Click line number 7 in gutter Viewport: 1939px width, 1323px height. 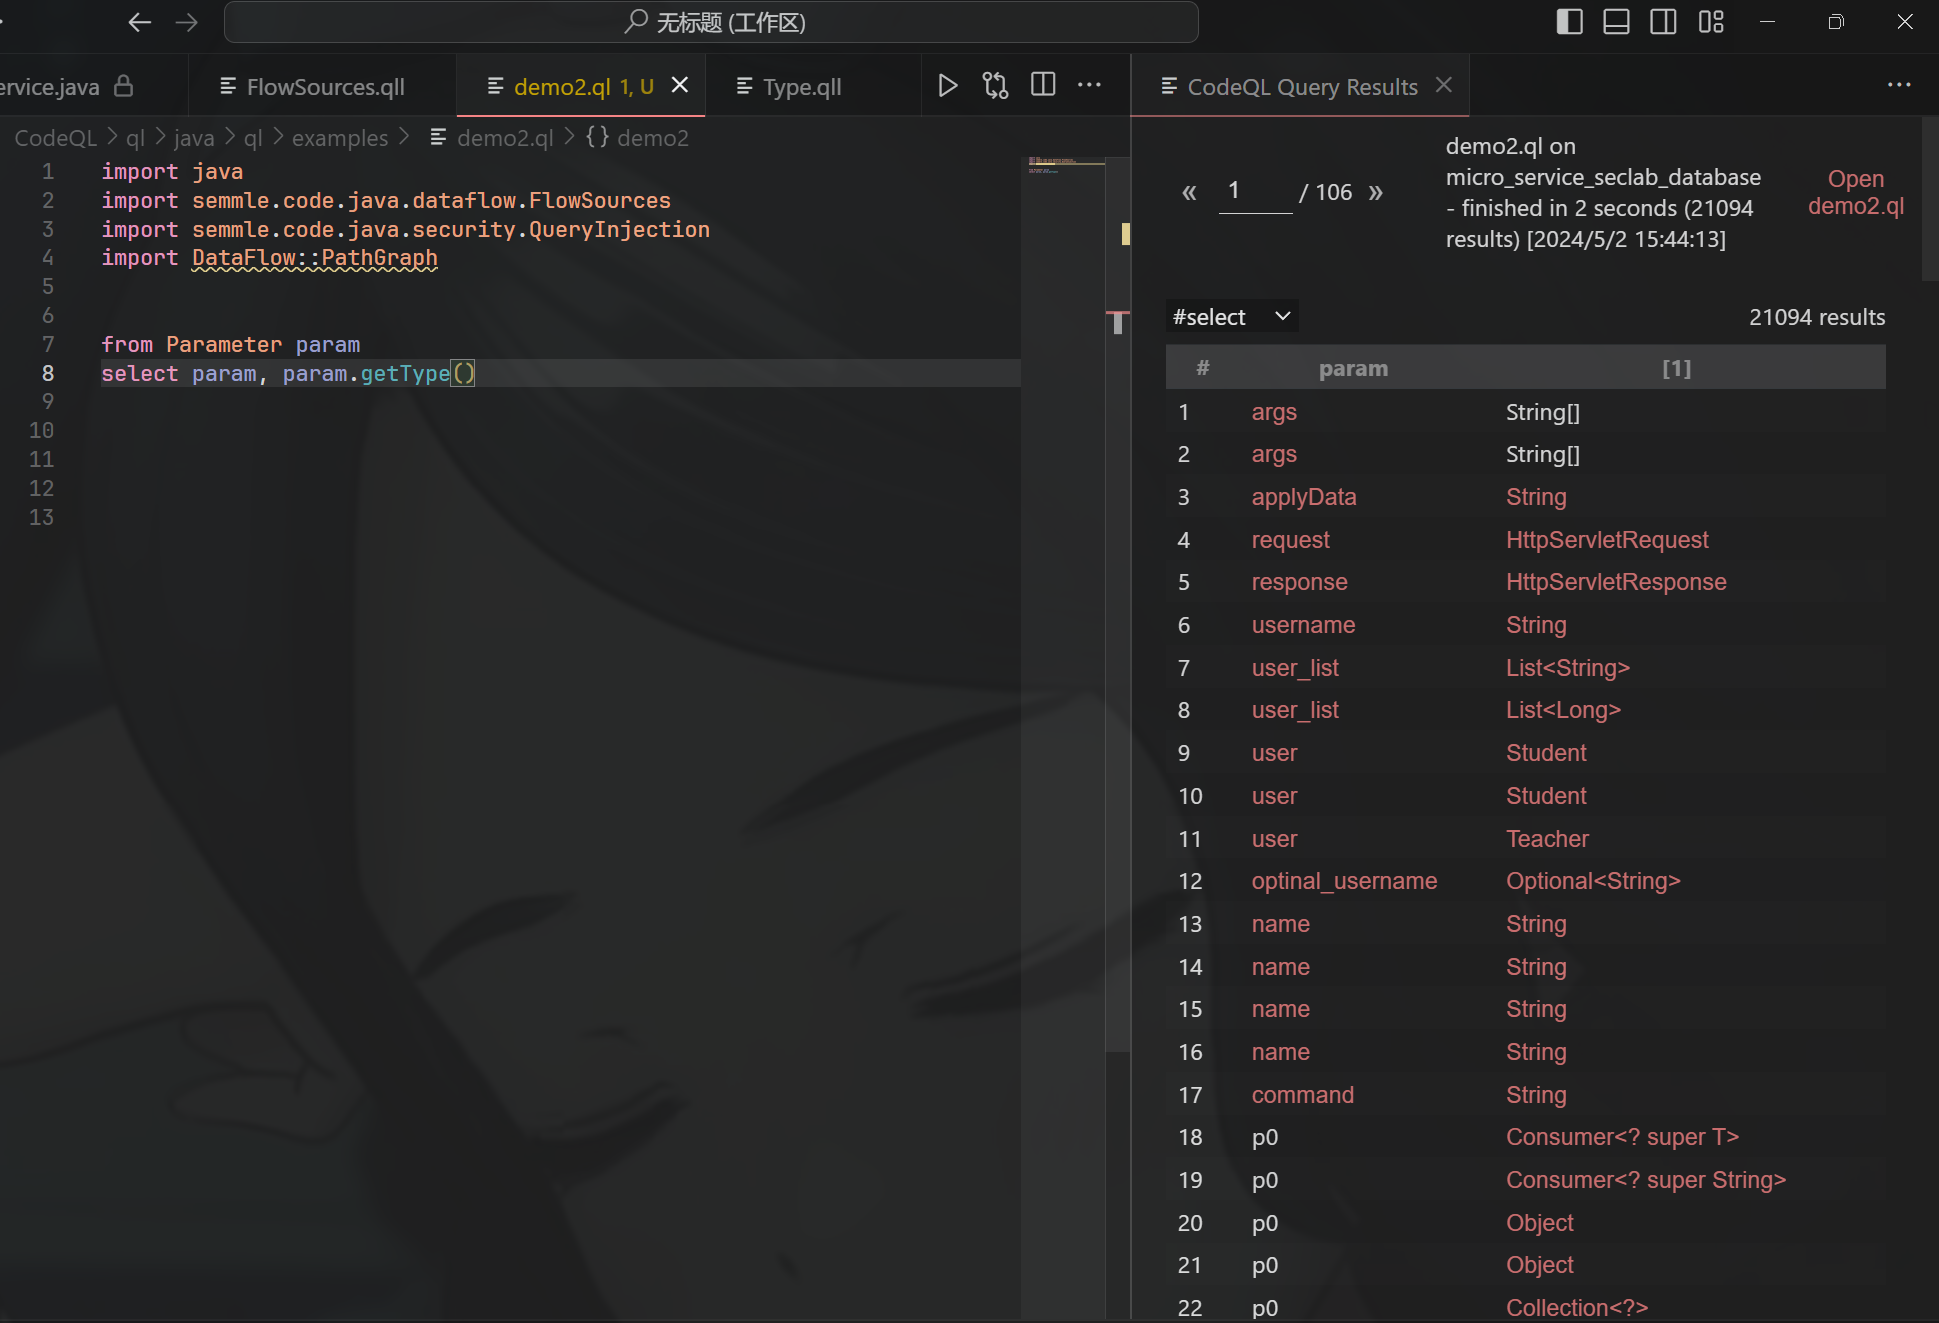tap(47, 345)
